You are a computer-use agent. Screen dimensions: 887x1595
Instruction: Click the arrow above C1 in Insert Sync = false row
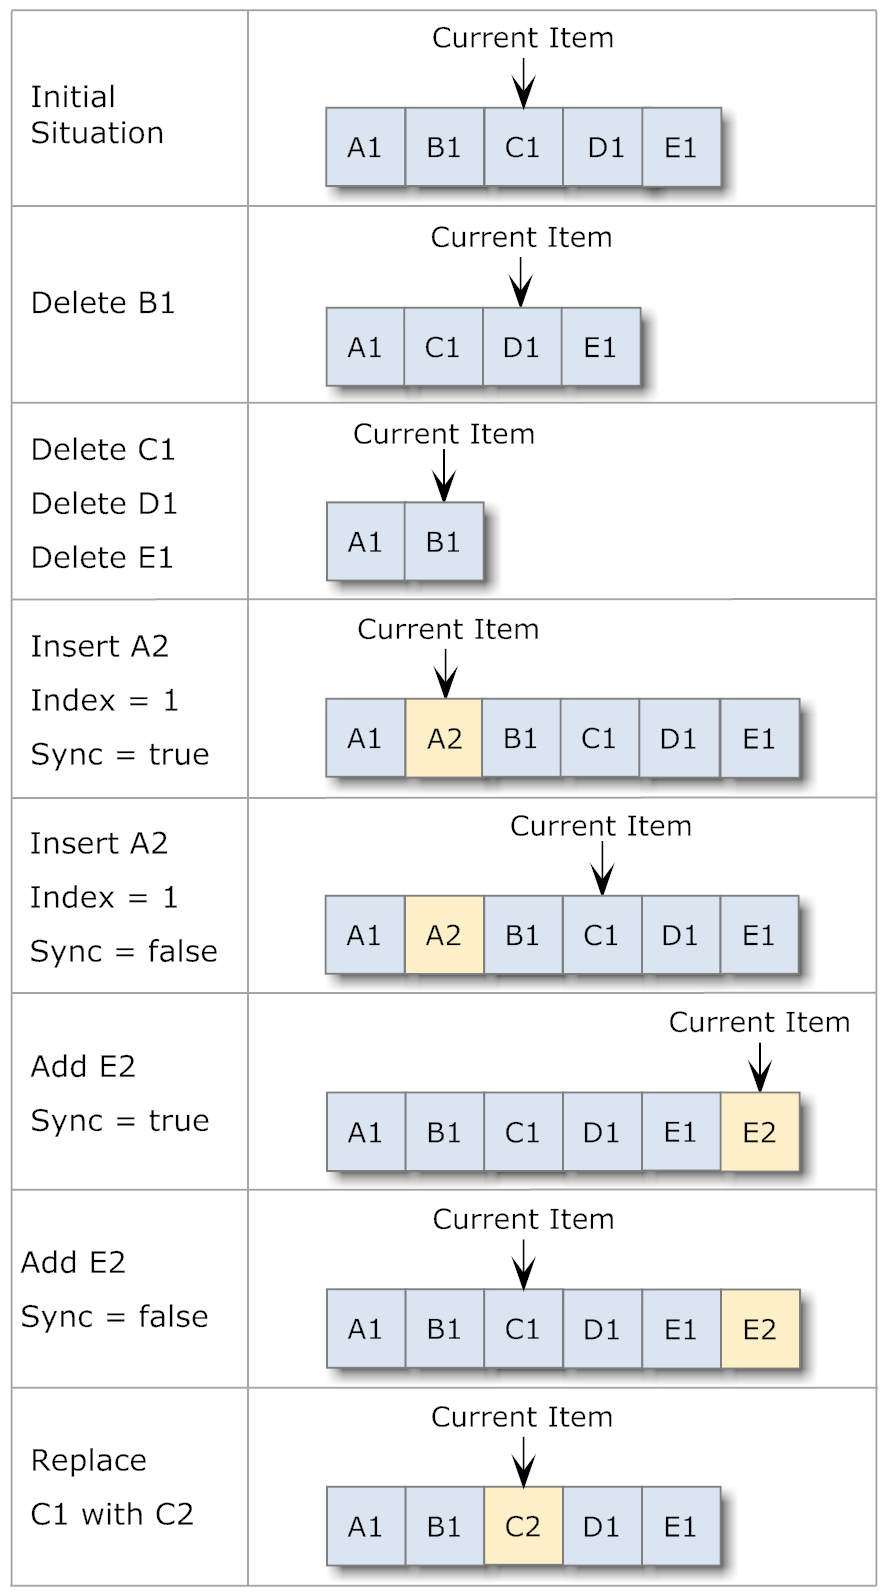point(602,868)
